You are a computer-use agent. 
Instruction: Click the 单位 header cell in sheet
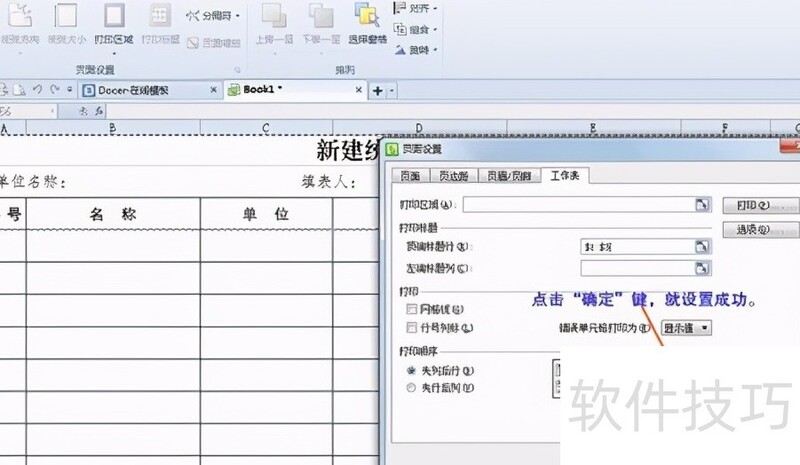266,214
